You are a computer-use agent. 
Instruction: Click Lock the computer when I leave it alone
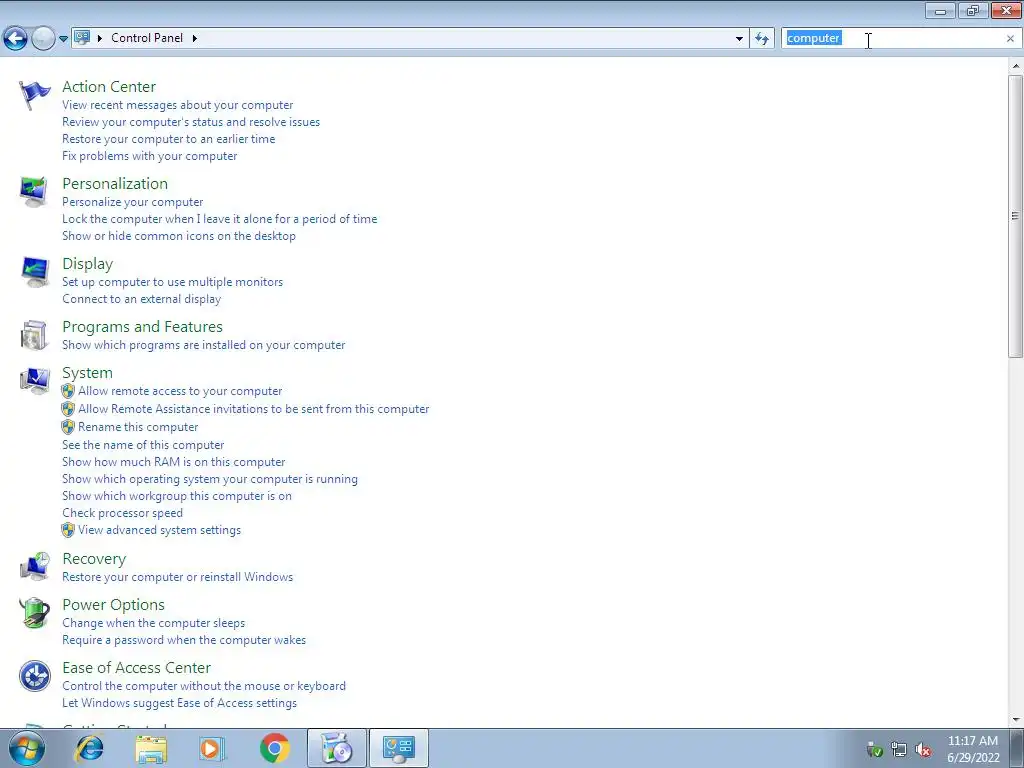click(219, 219)
